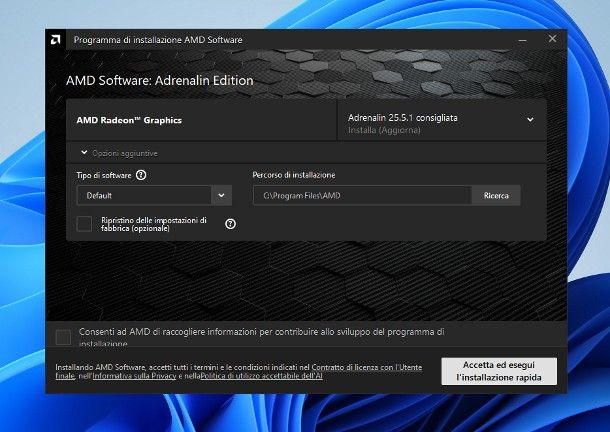Click the installation path field C:\Program Files\AMD
This screenshot has width=610, height=432.
[362, 195]
